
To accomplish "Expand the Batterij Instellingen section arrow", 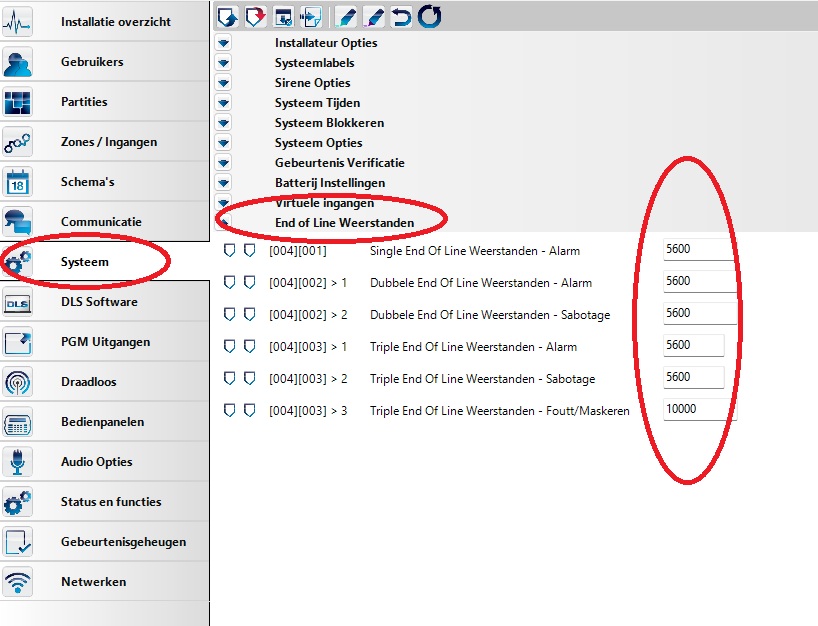I will coord(223,183).
